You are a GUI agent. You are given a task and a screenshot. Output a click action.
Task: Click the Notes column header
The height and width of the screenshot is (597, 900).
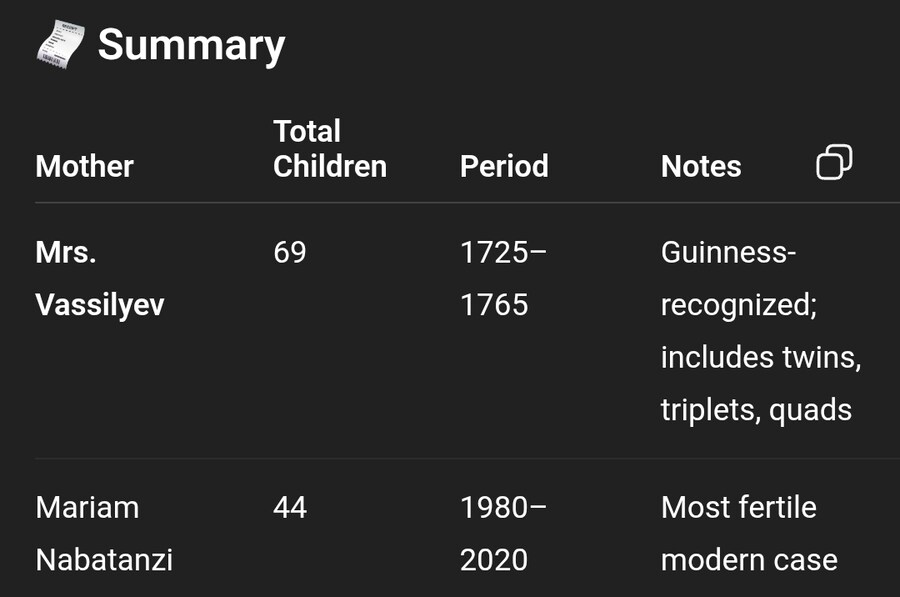701,166
